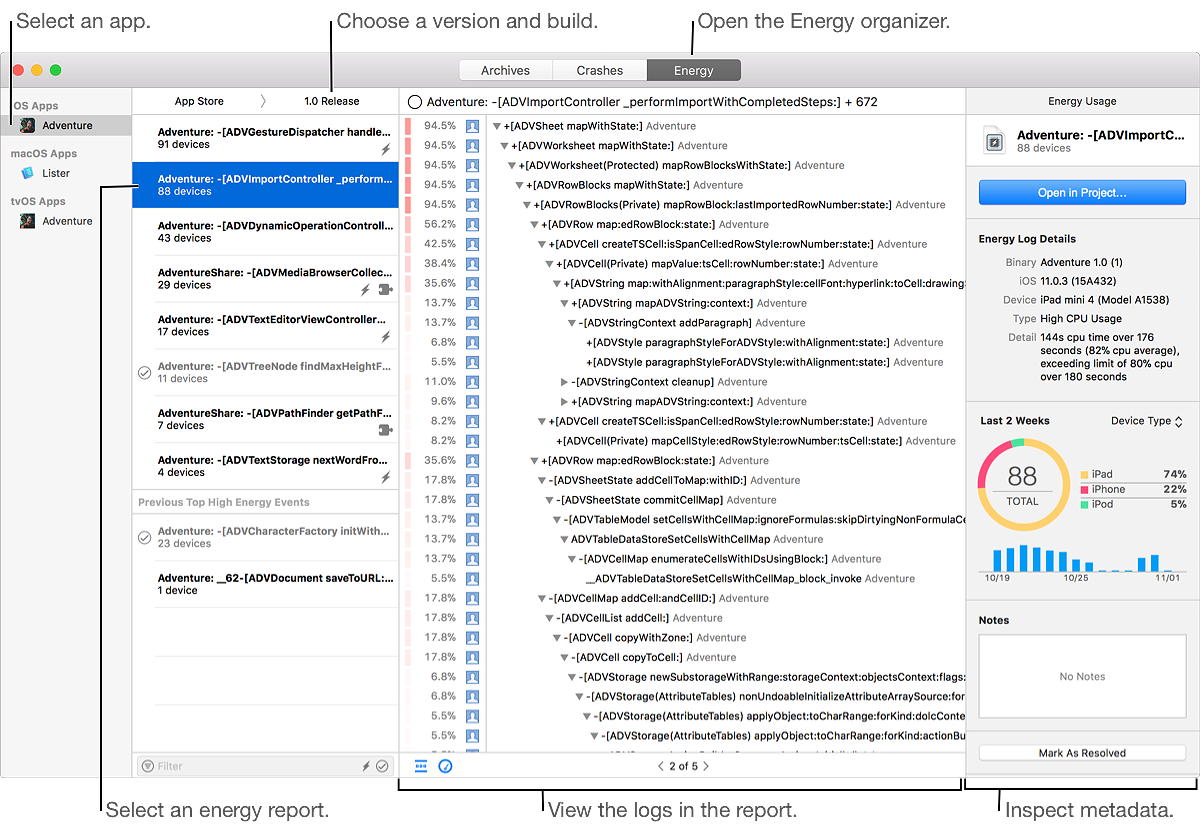Click the yellow iPad legend swatch

(1085, 475)
